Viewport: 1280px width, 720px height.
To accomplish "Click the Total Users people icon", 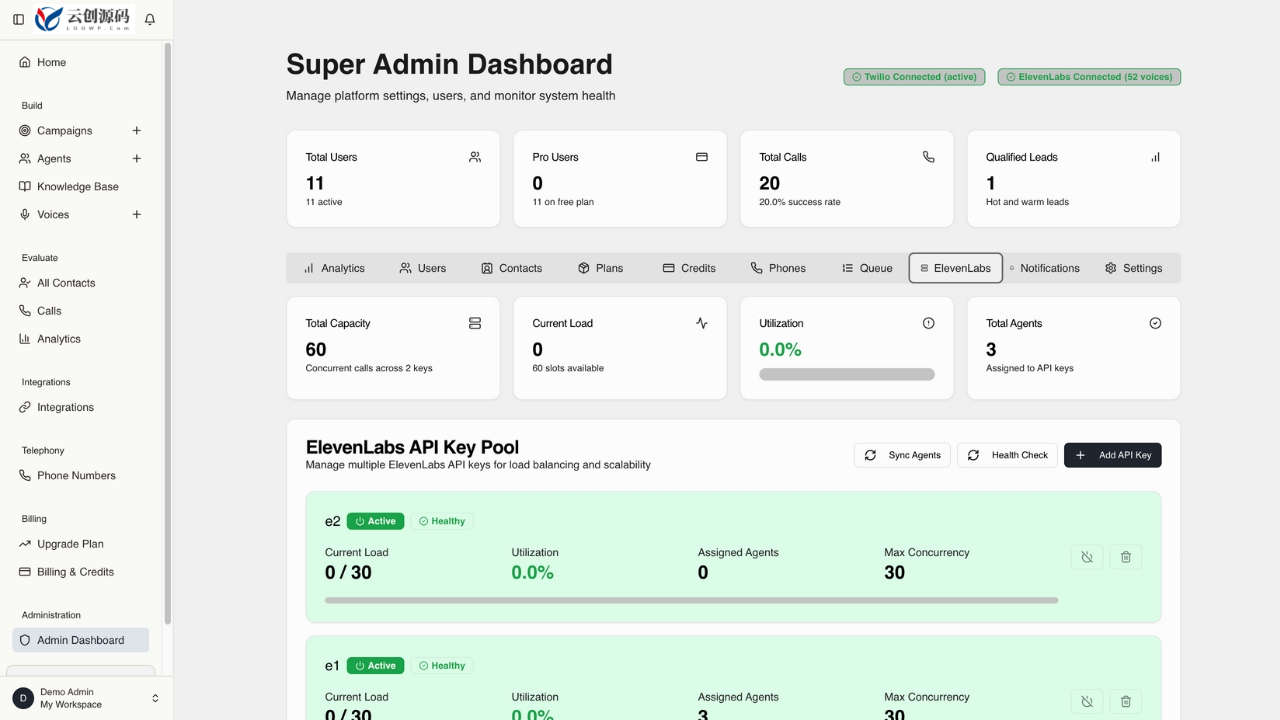I will pyautogui.click(x=475, y=157).
